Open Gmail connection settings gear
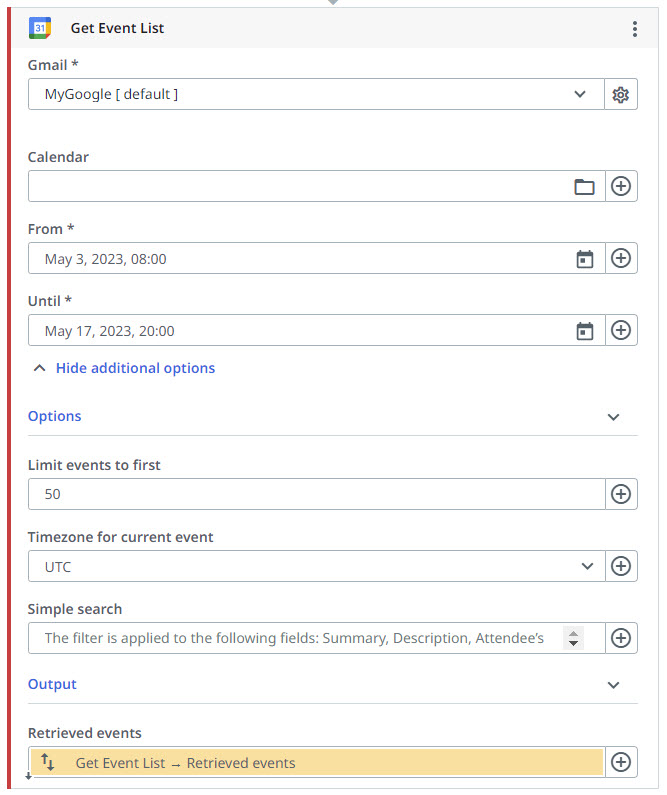Image resolution: width=667 pixels, height=795 pixels. (621, 95)
